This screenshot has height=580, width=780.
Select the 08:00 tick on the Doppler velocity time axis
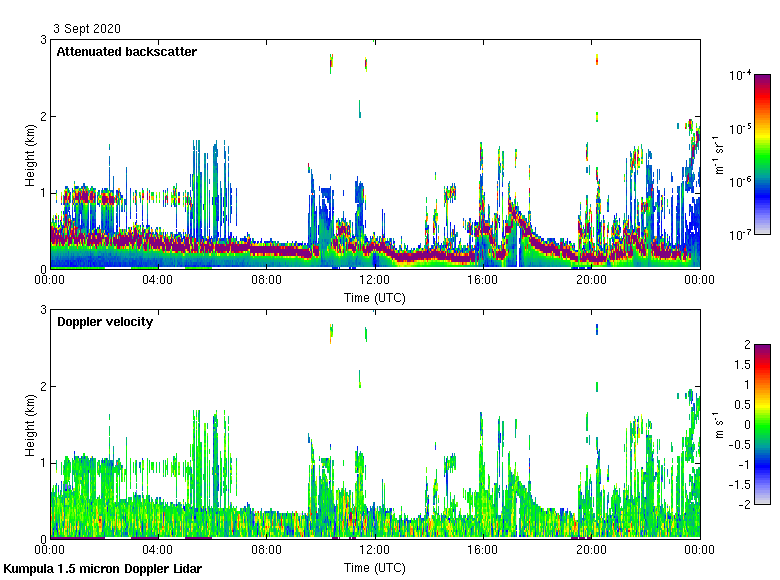pos(266,551)
